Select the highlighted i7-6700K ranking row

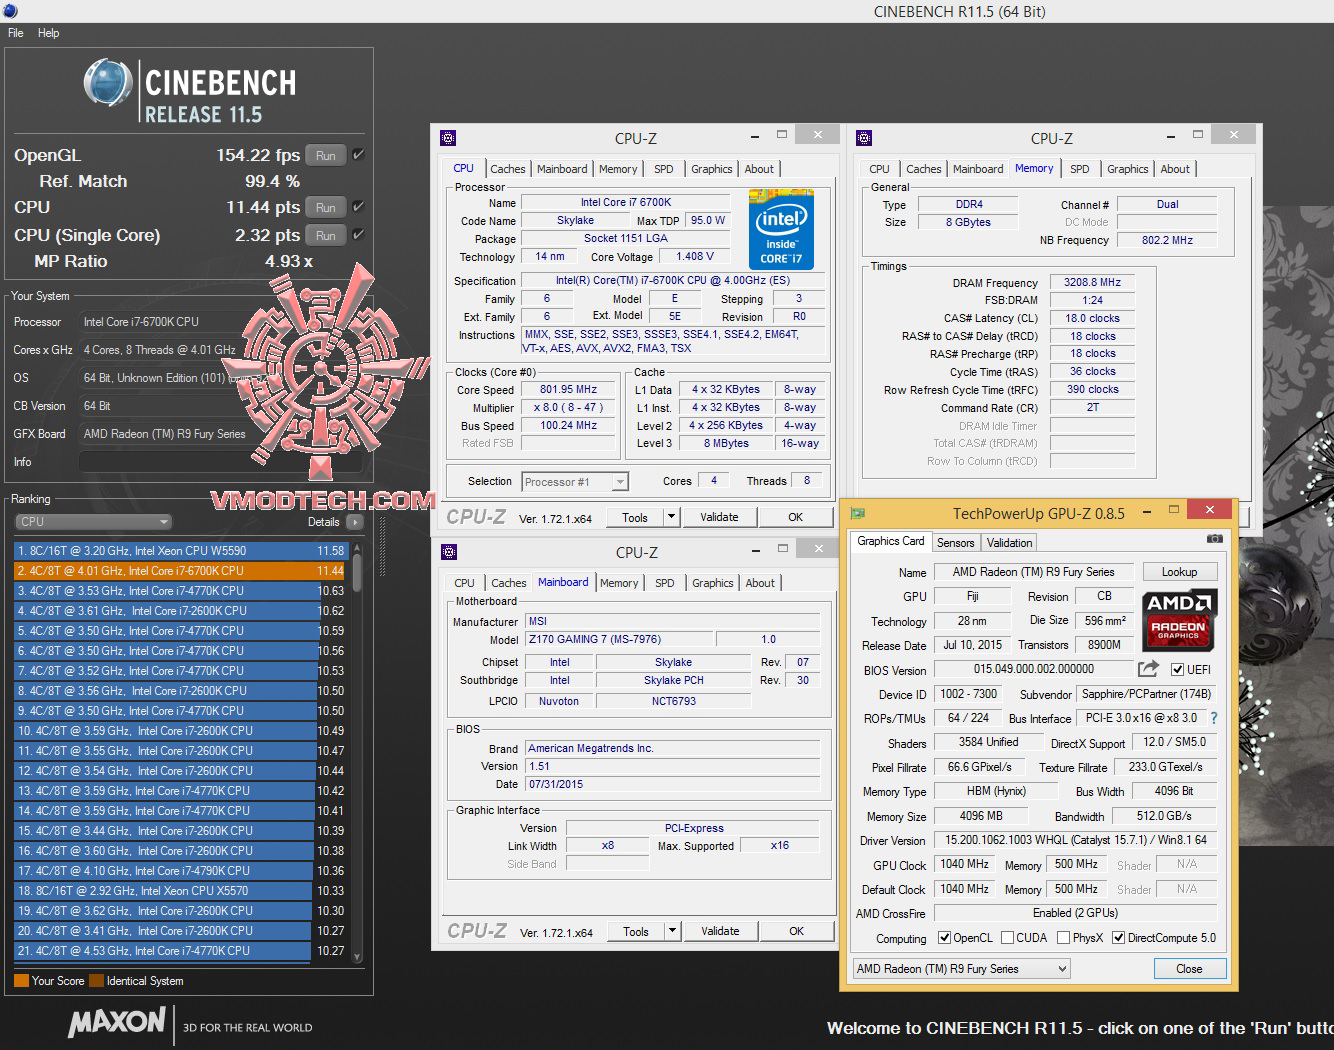180,571
